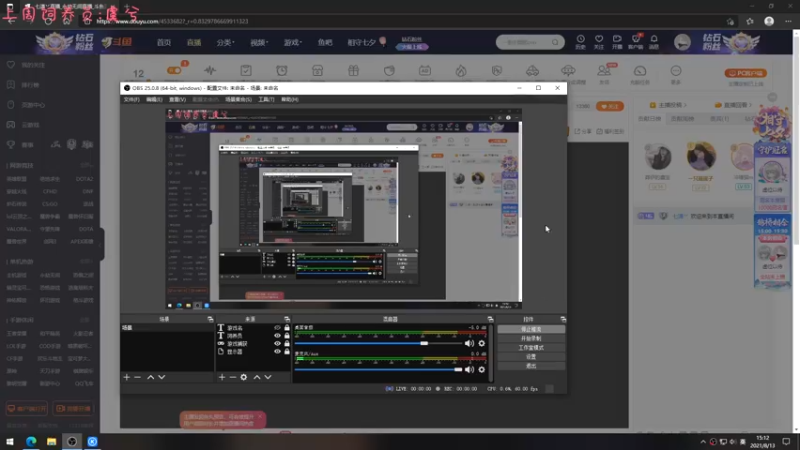Open source properties with the gear icon
Viewport: 800px width, 450px height.
coord(244,377)
